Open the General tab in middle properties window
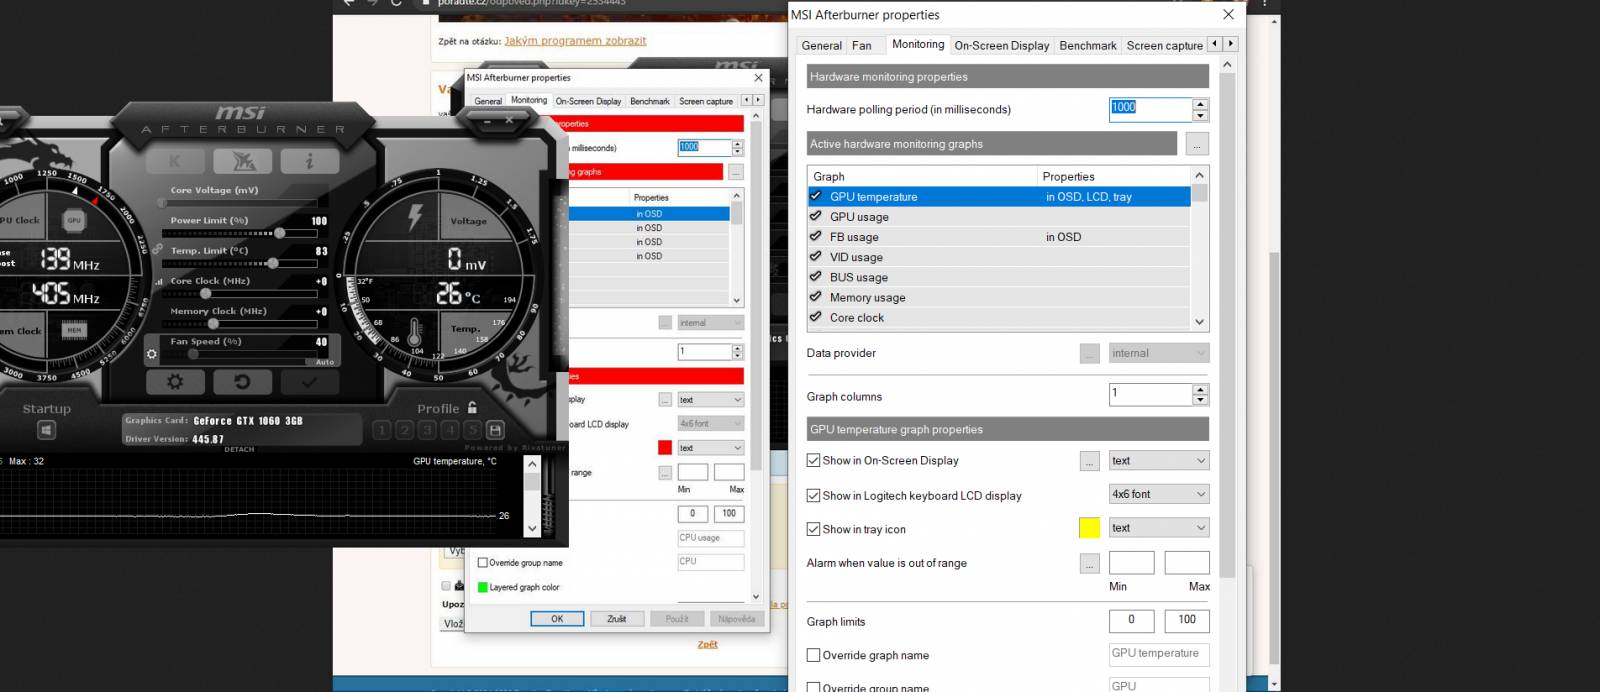Viewport: 1600px width, 692px height. [x=488, y=101]
